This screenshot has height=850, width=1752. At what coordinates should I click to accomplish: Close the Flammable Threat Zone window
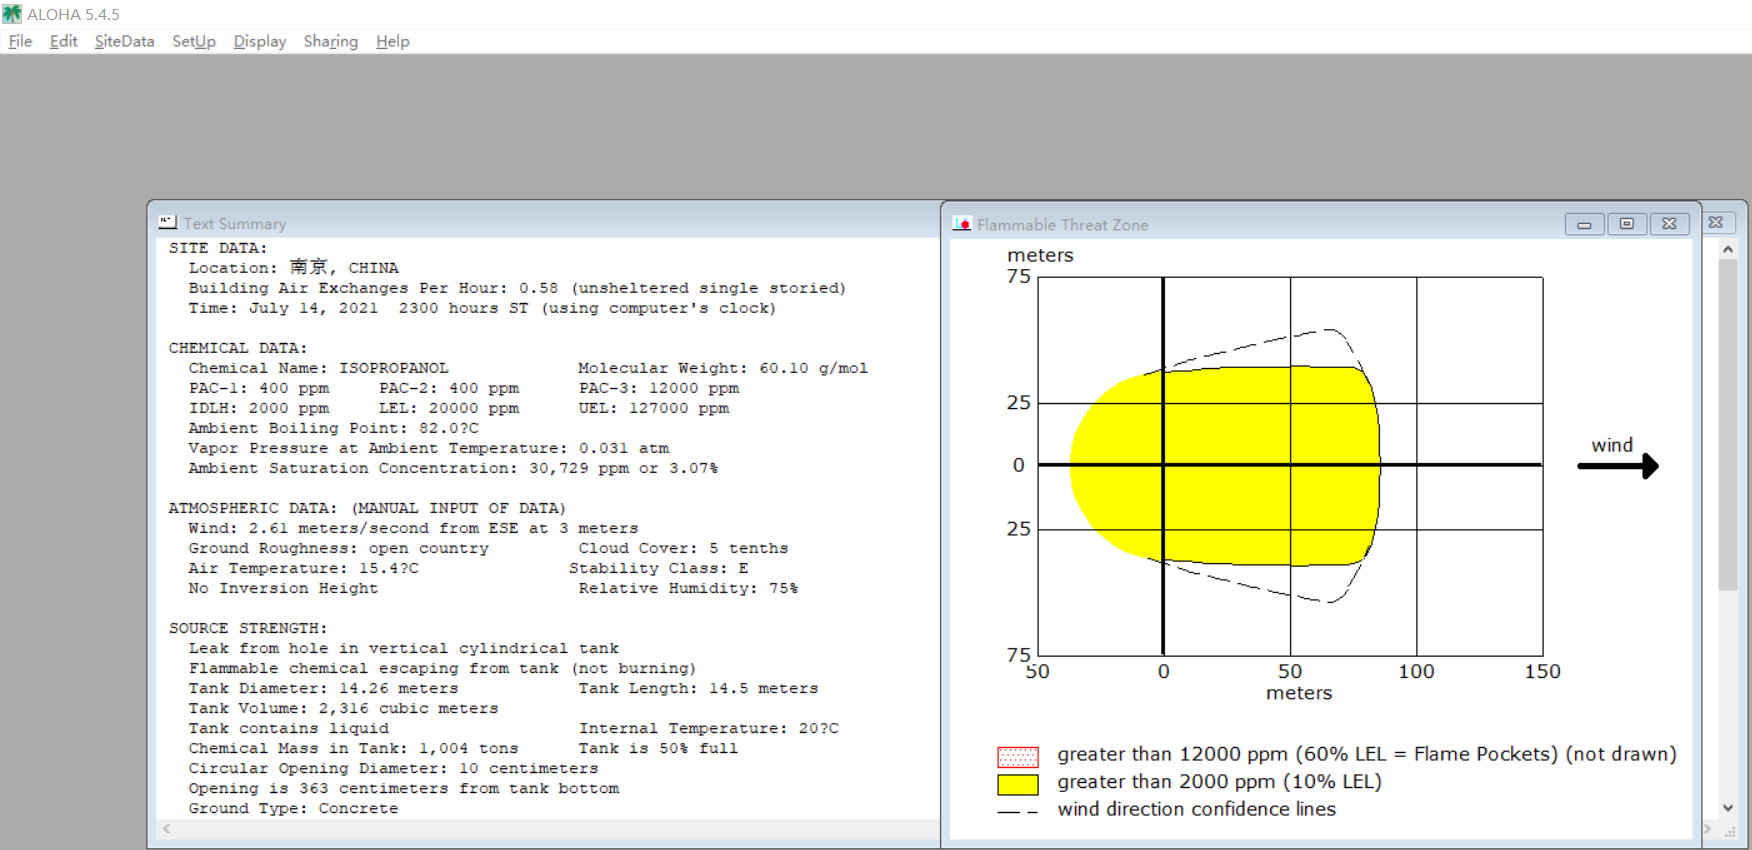click(1669, 224)
